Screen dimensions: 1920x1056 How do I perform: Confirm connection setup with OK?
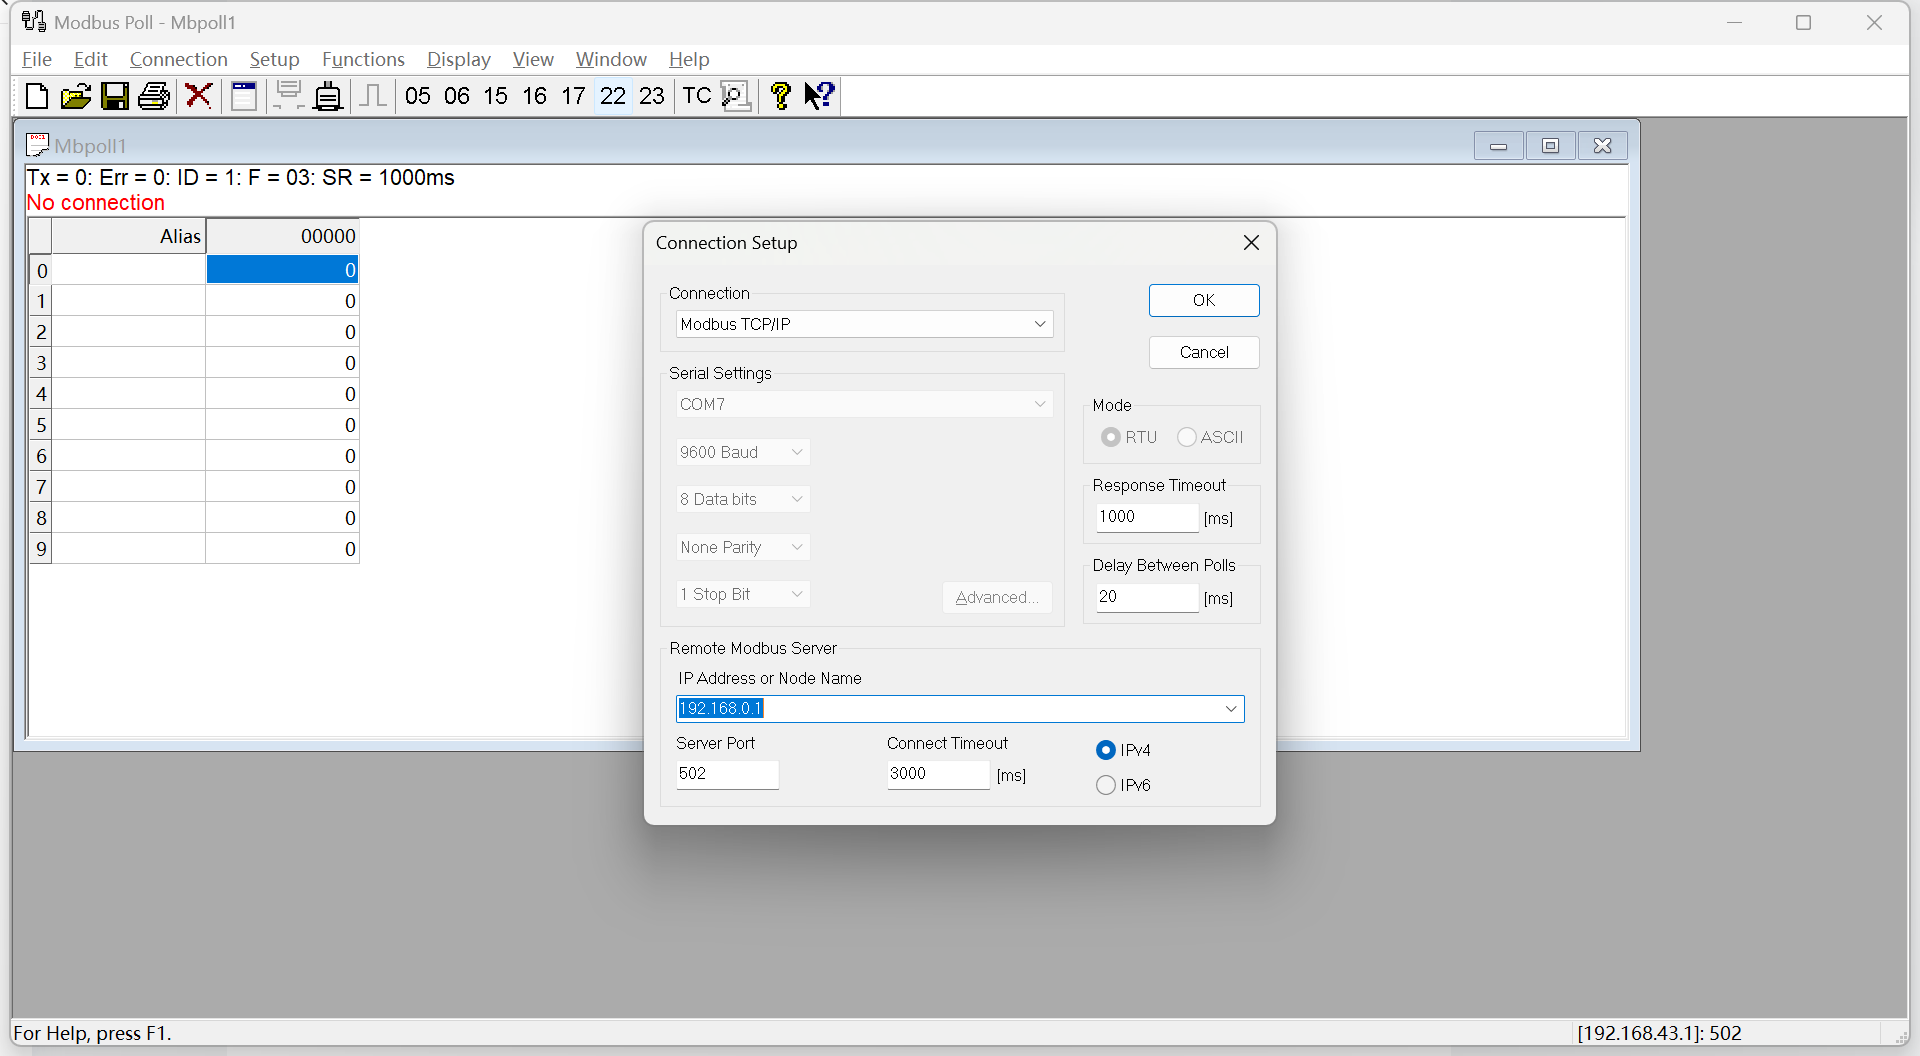point(1204,300)
